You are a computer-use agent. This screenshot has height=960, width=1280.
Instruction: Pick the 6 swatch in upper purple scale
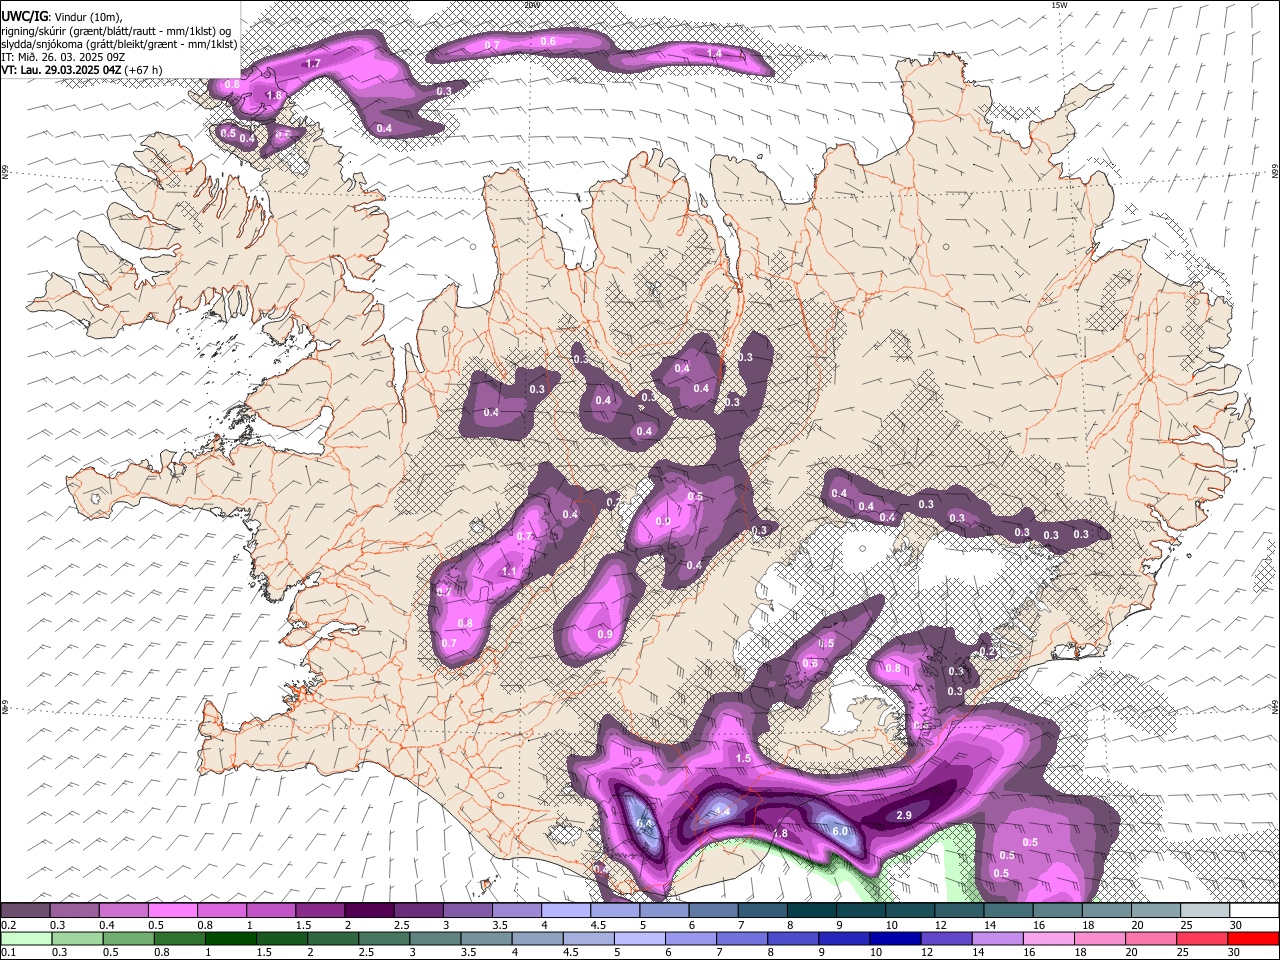click(713, 911)
